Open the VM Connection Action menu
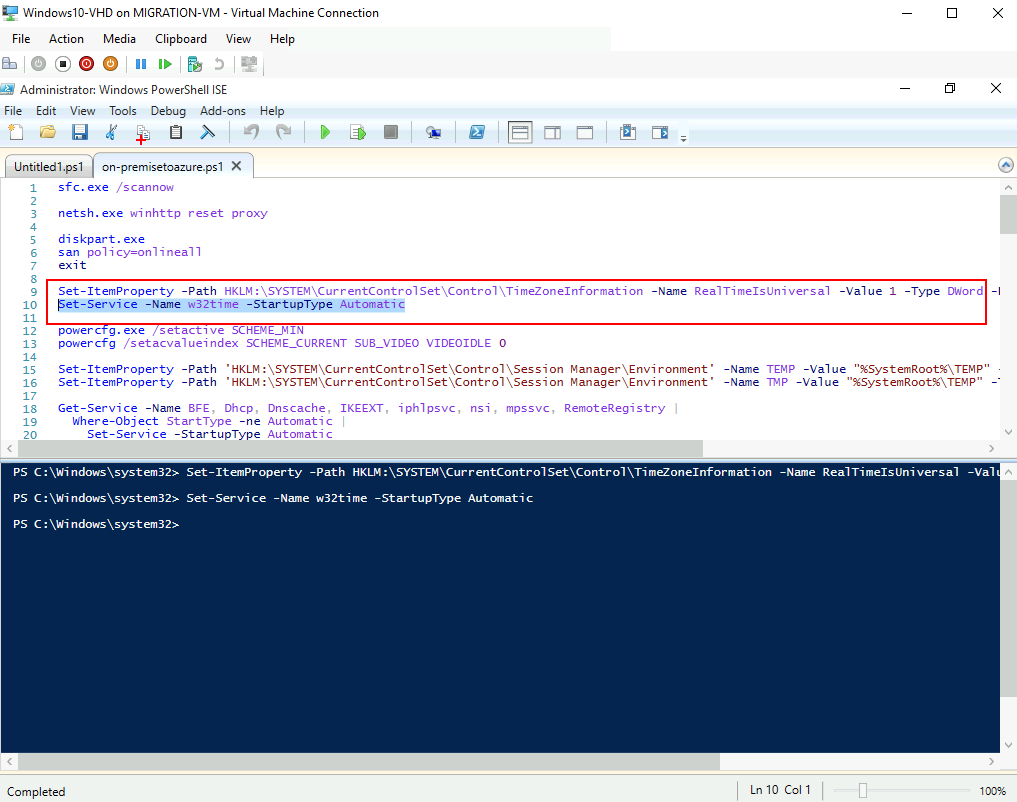Viewport: 1017px width, 802px height. pyautogui.click(x=66, y=39)
